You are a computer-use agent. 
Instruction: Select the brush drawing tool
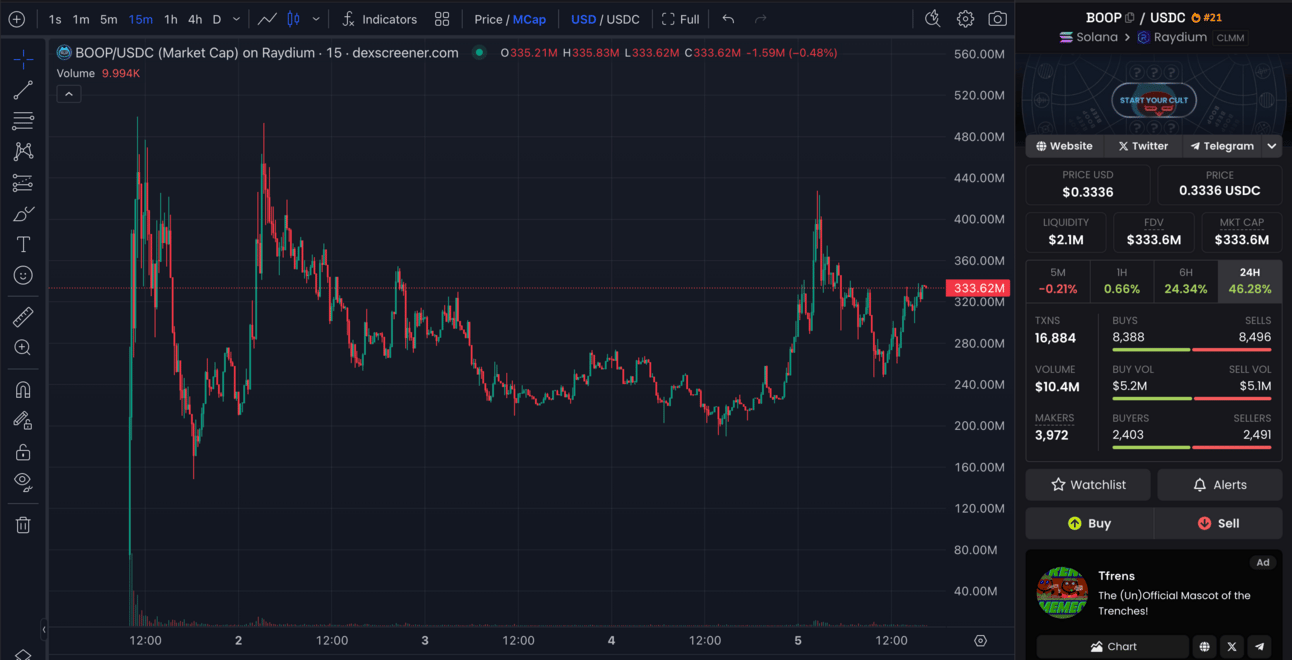tap(23, 214)
